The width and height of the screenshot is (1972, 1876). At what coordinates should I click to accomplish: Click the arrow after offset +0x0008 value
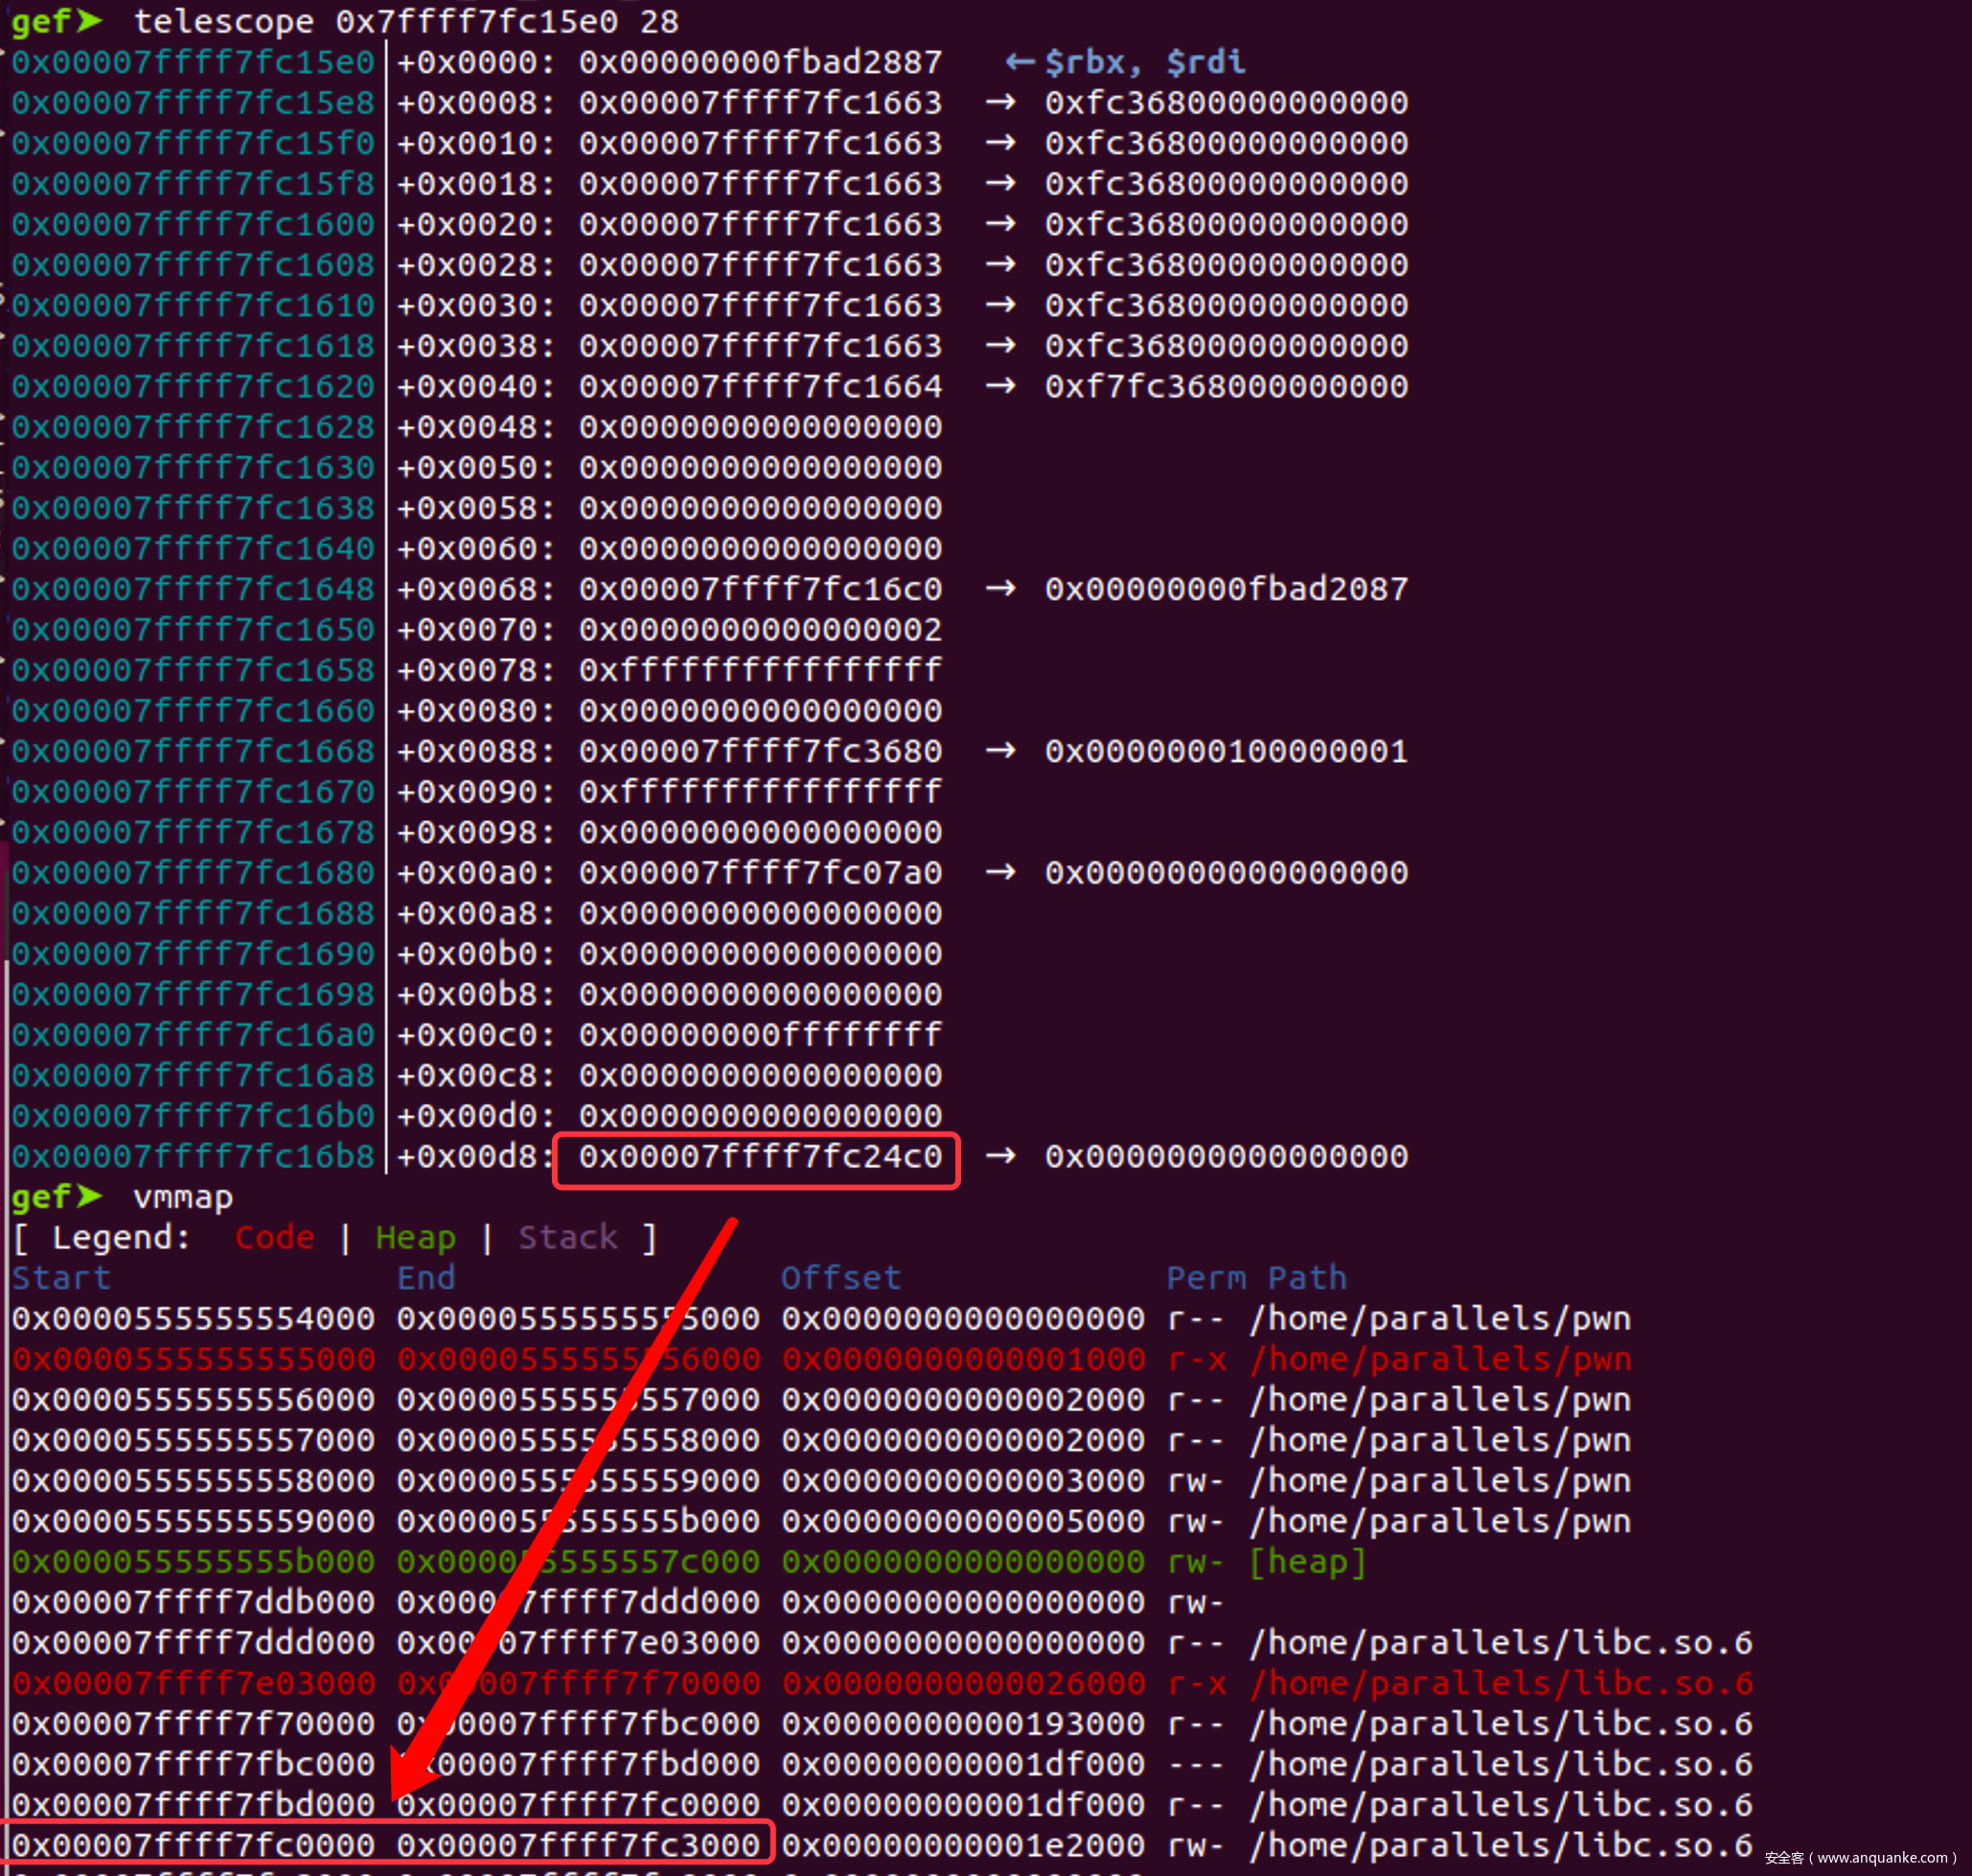1000,103
